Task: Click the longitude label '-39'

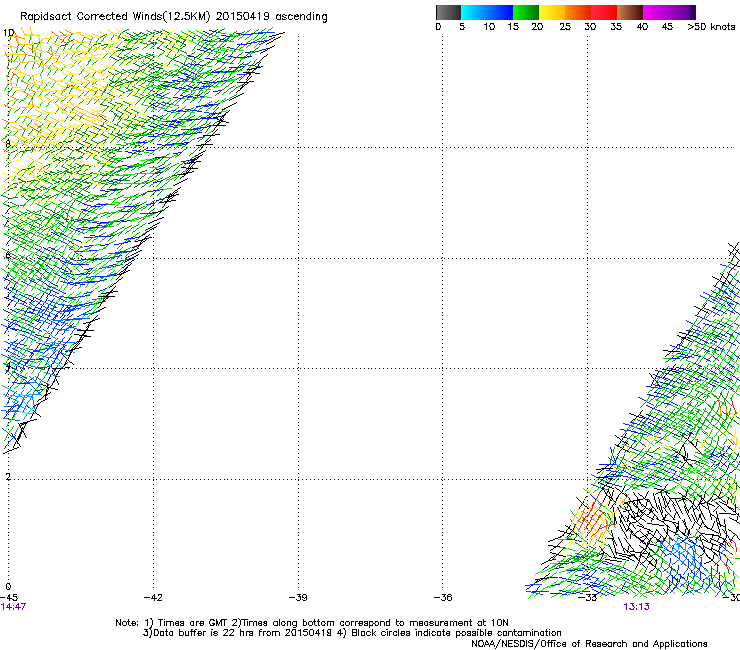Action: [298, 598]
